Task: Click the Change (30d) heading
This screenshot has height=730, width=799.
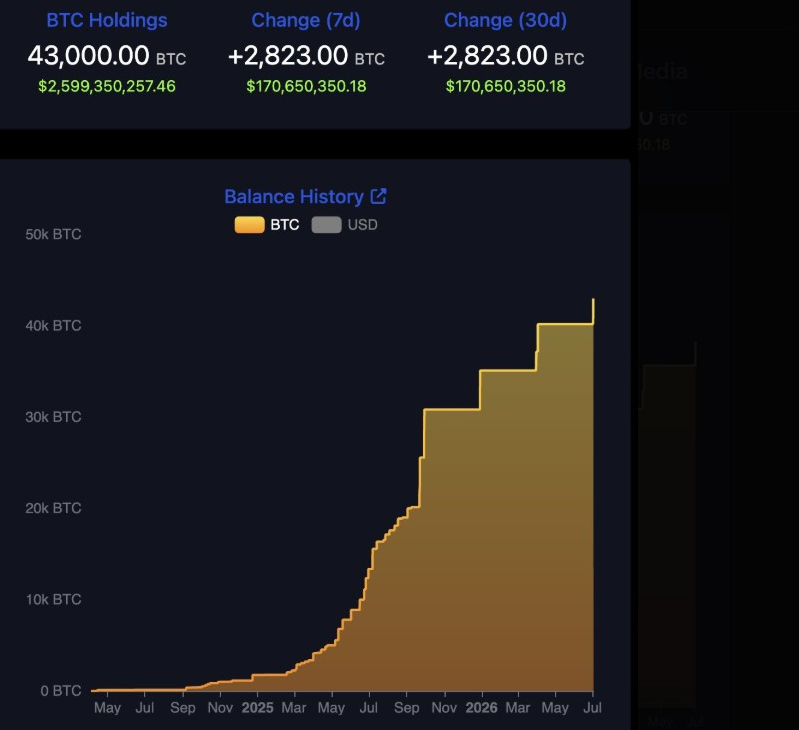Action: point(505,20)
